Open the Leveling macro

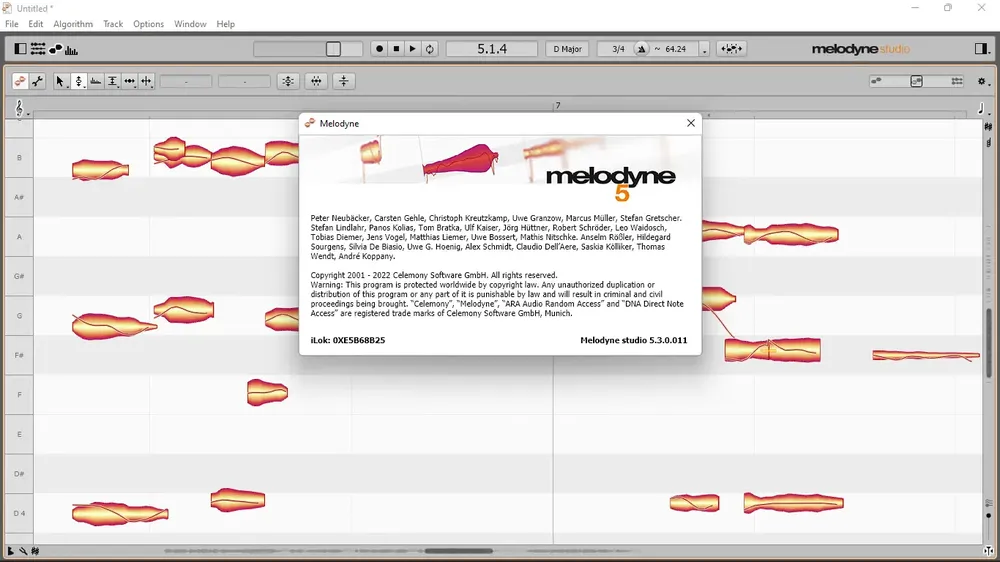344,81
